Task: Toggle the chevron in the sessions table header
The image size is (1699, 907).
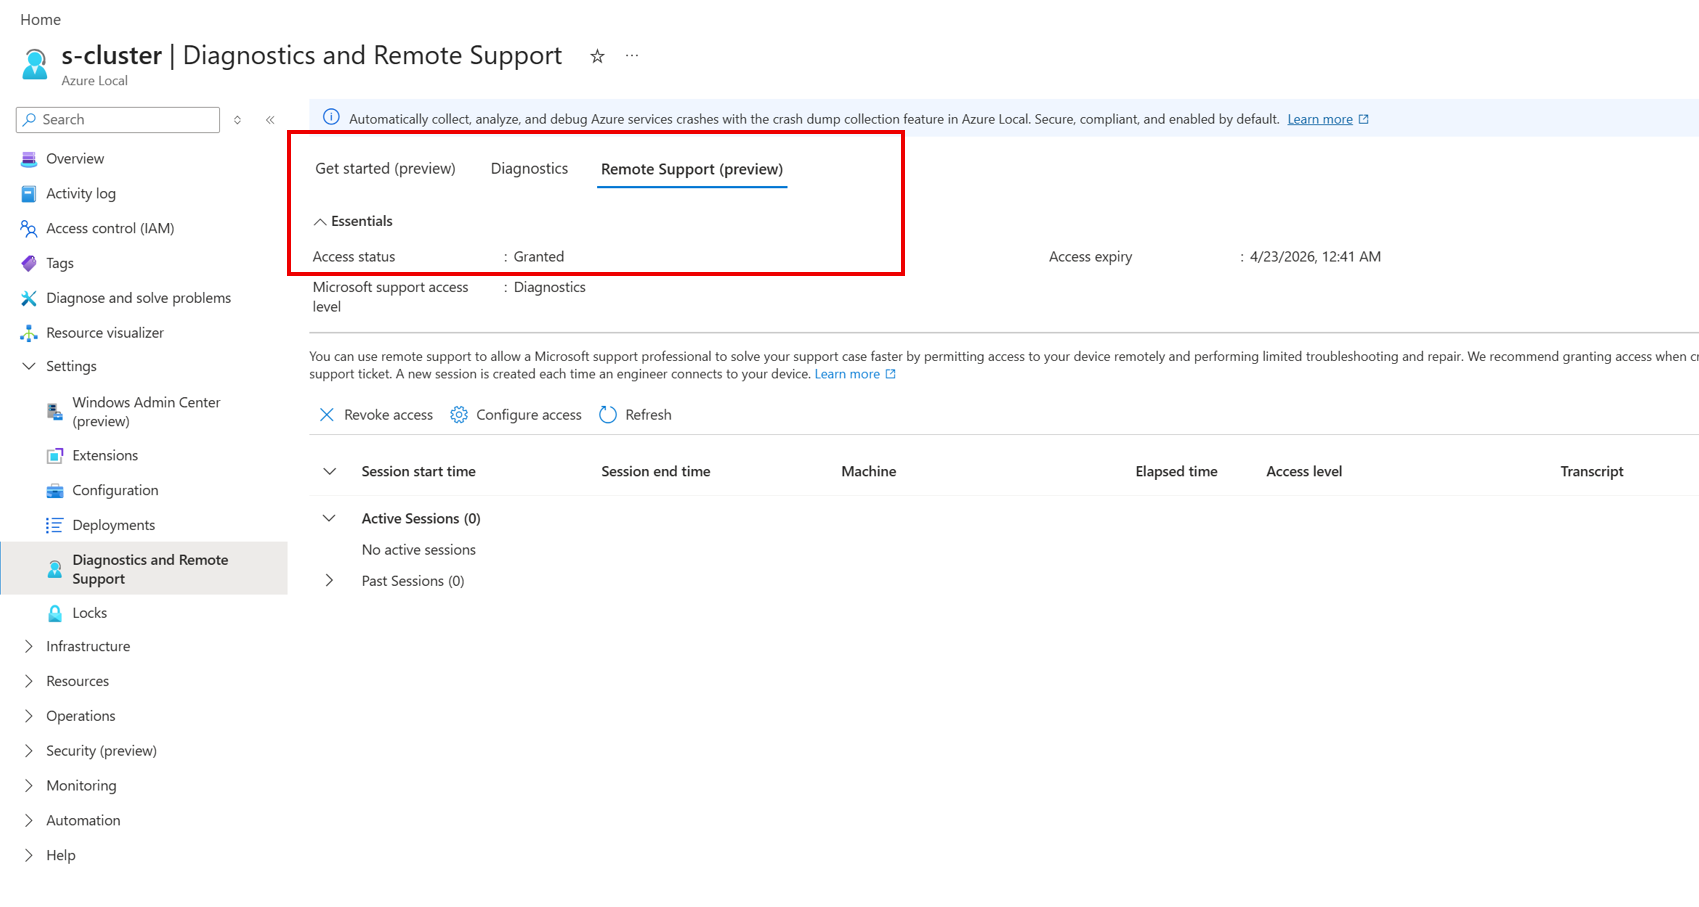Action: [x=329, y=472]
